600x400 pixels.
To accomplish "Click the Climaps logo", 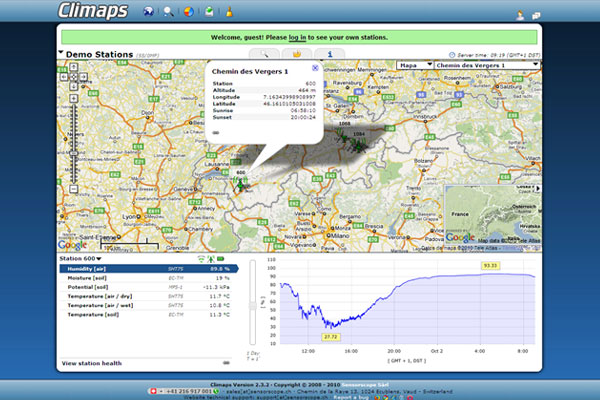I will pyautogui.click(x=93, y=11).
